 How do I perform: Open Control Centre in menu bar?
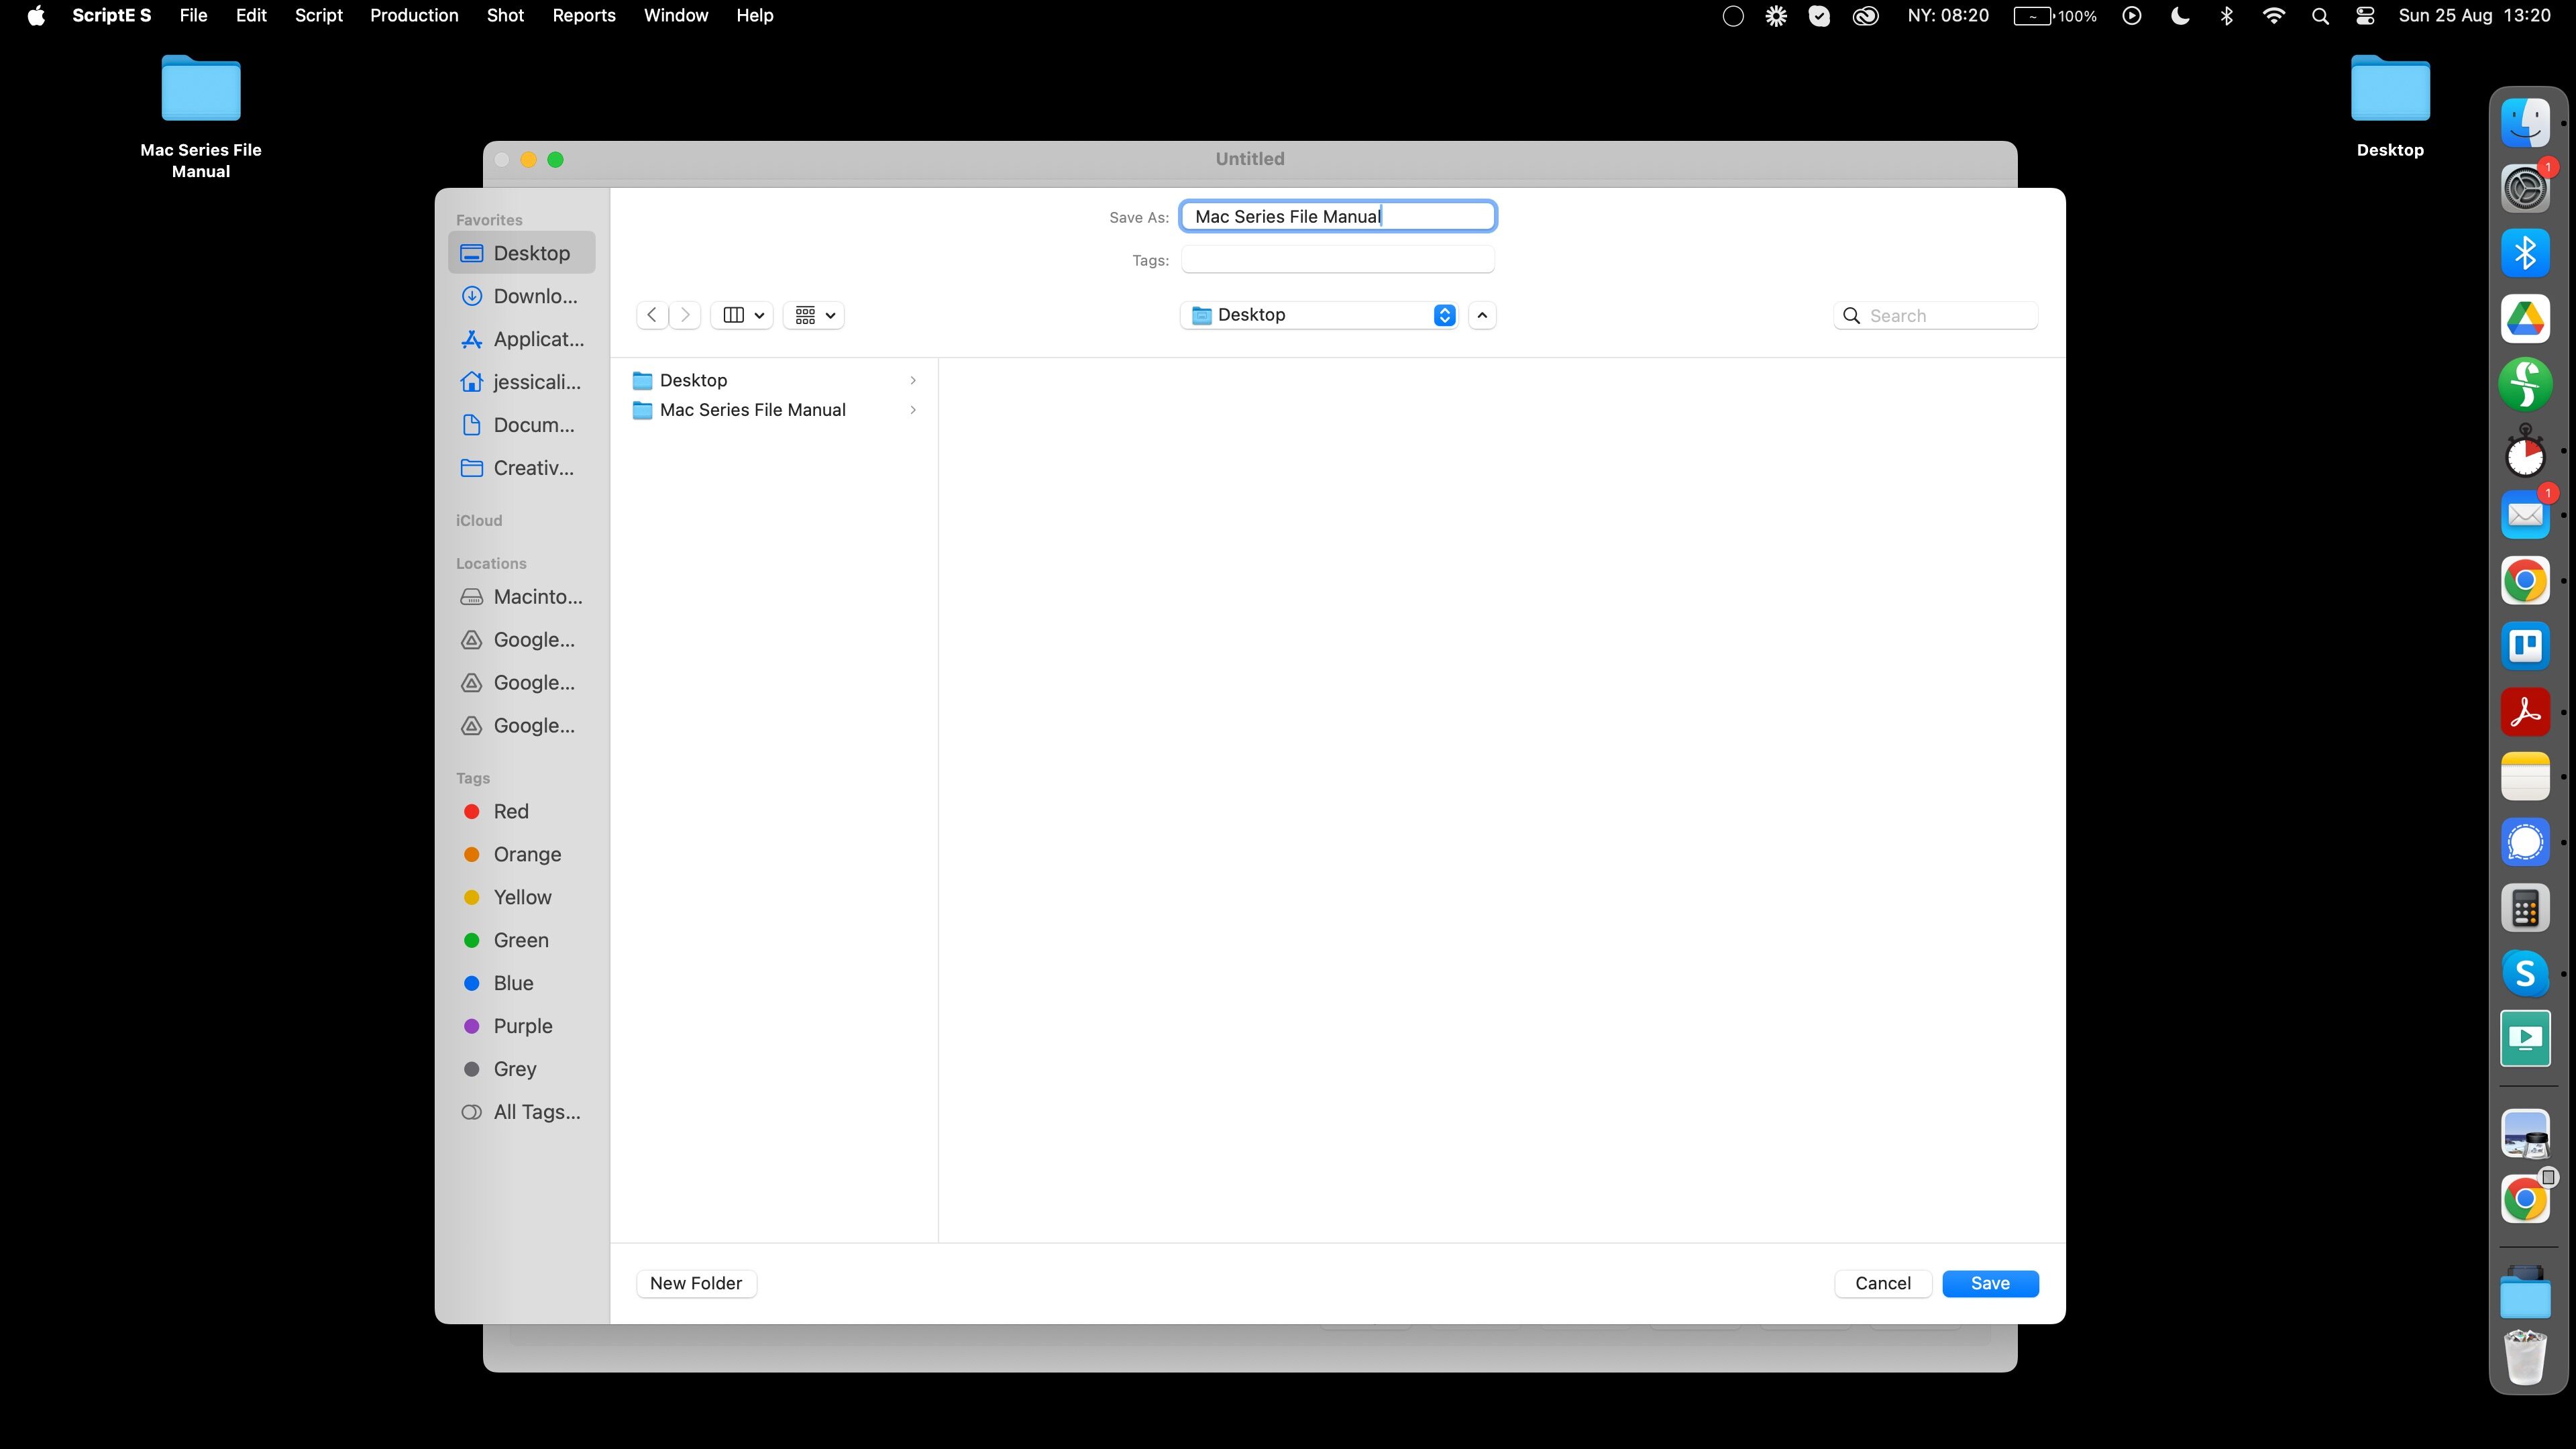[2365, 16]
